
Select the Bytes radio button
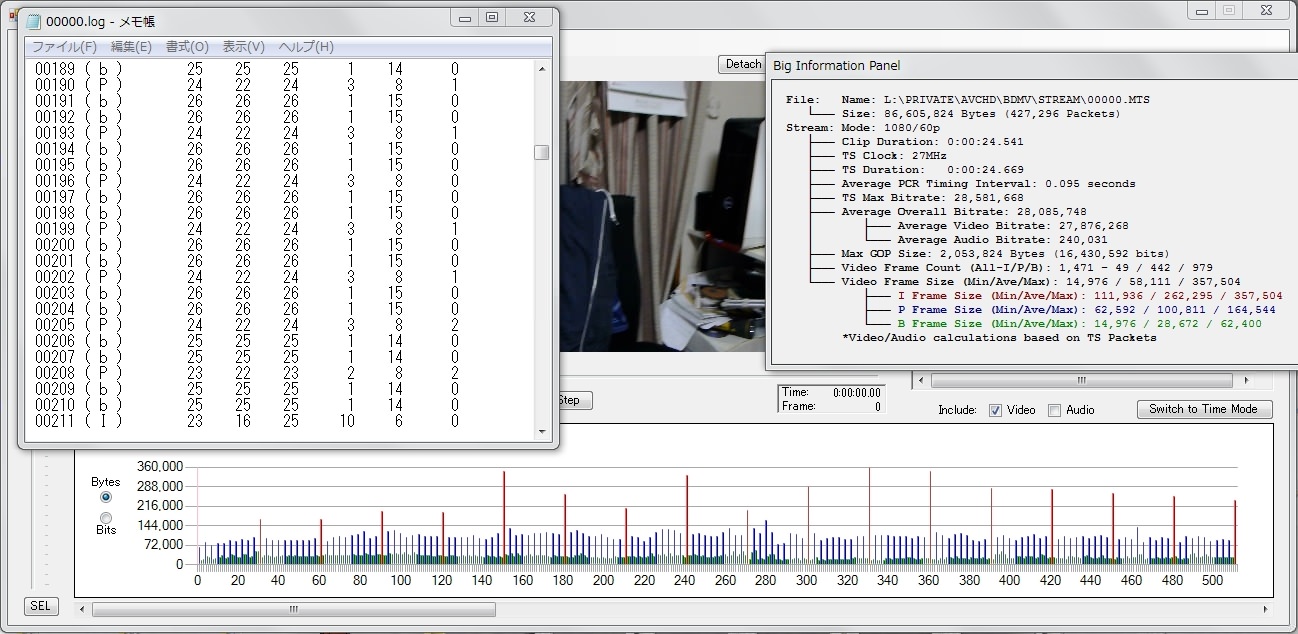click(x=106, y=497)
